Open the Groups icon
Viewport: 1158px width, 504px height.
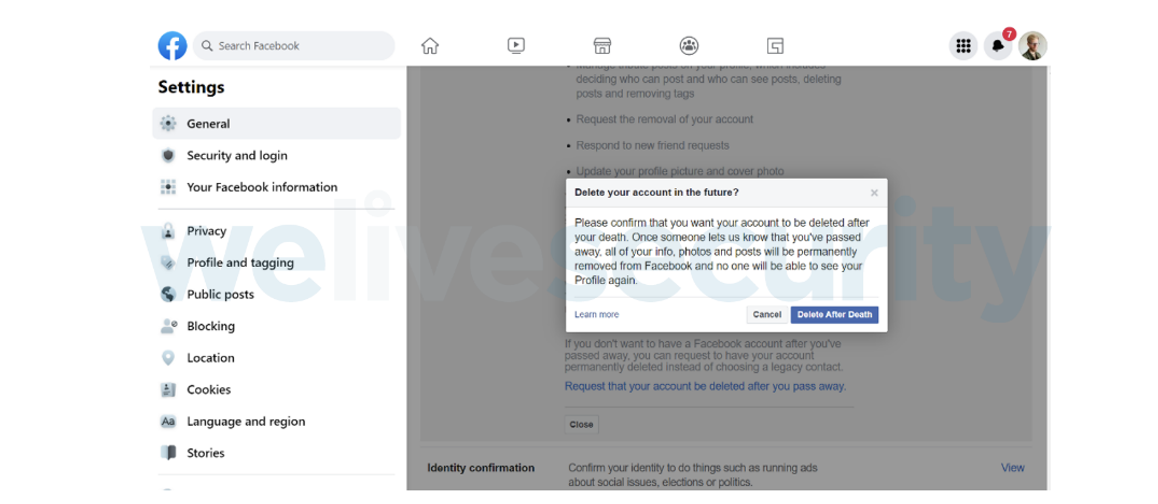pyautogui.click(x=689, y=46)
